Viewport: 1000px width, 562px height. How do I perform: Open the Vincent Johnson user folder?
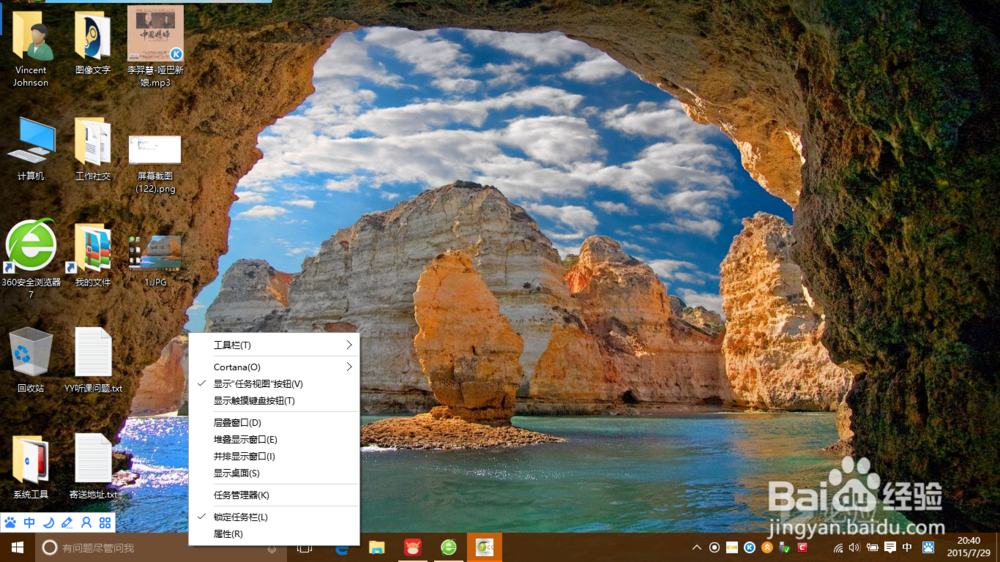(31, 48)
